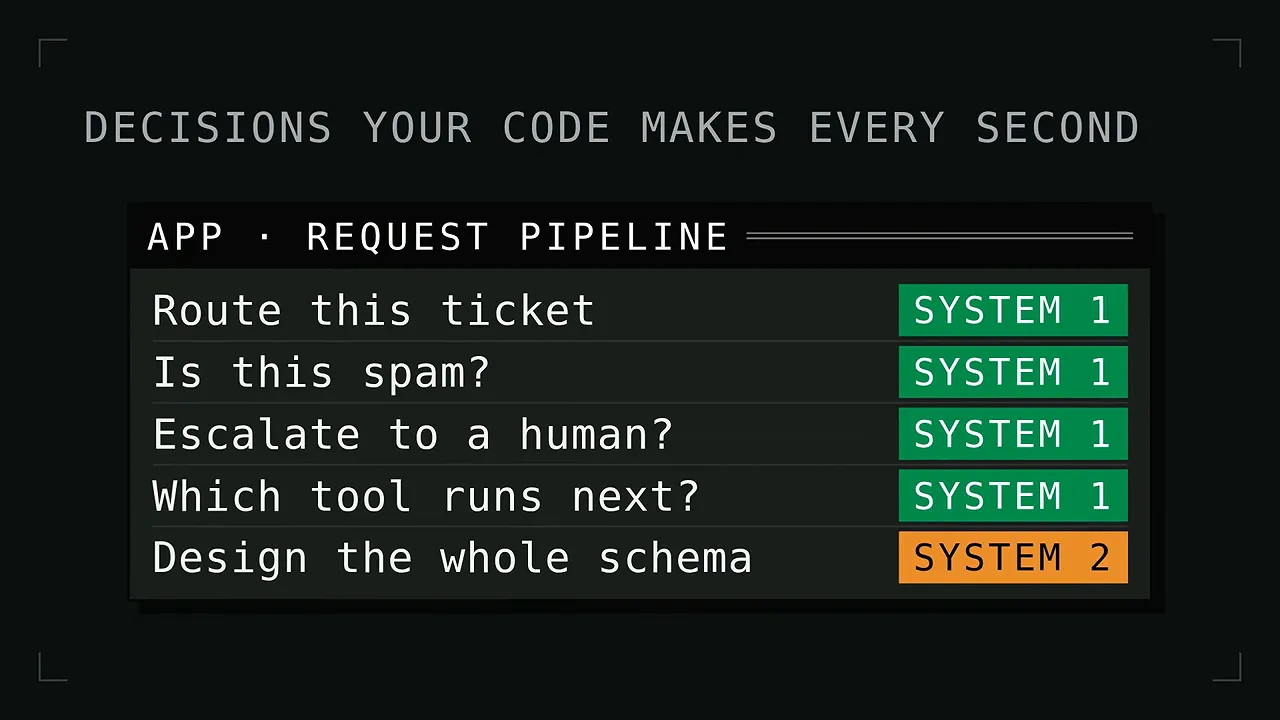Click the Is this spam? row text
1280x720 pixels.
pyautogui.click(x=322, y=373)
